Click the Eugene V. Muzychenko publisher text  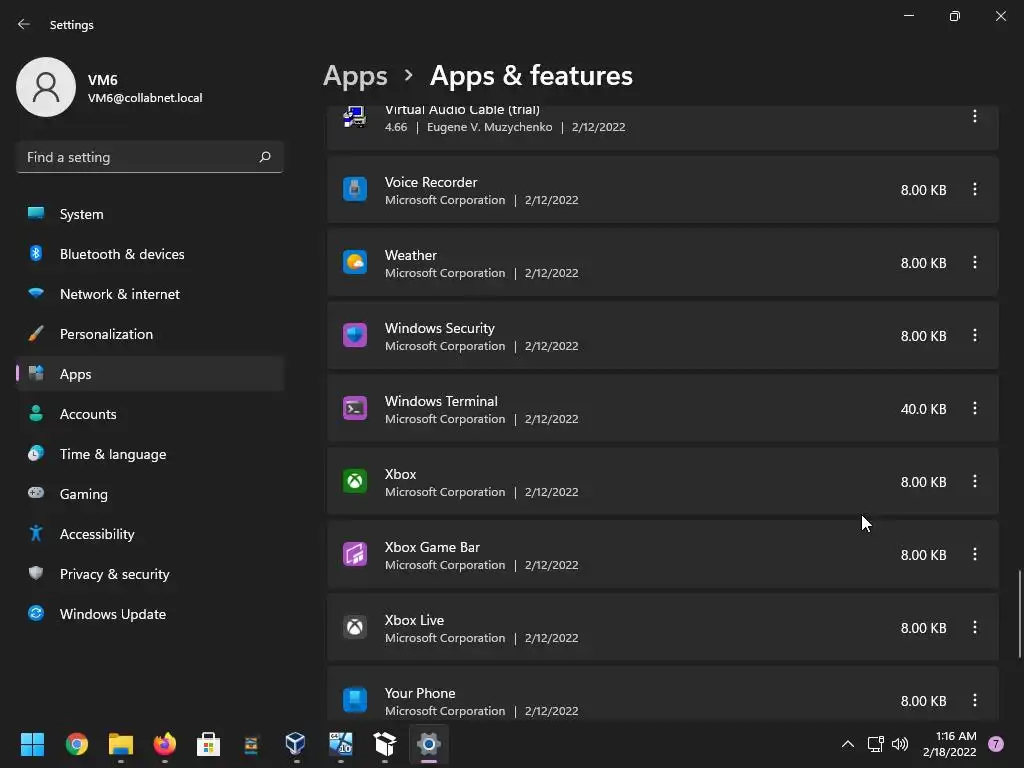[x=490, y=127]
